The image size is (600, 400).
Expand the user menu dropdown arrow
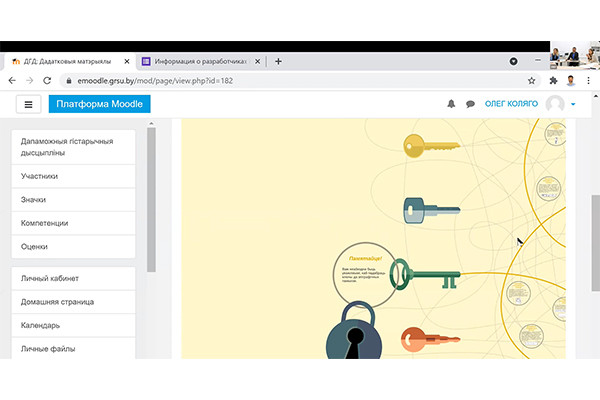(x=574, y=104)
